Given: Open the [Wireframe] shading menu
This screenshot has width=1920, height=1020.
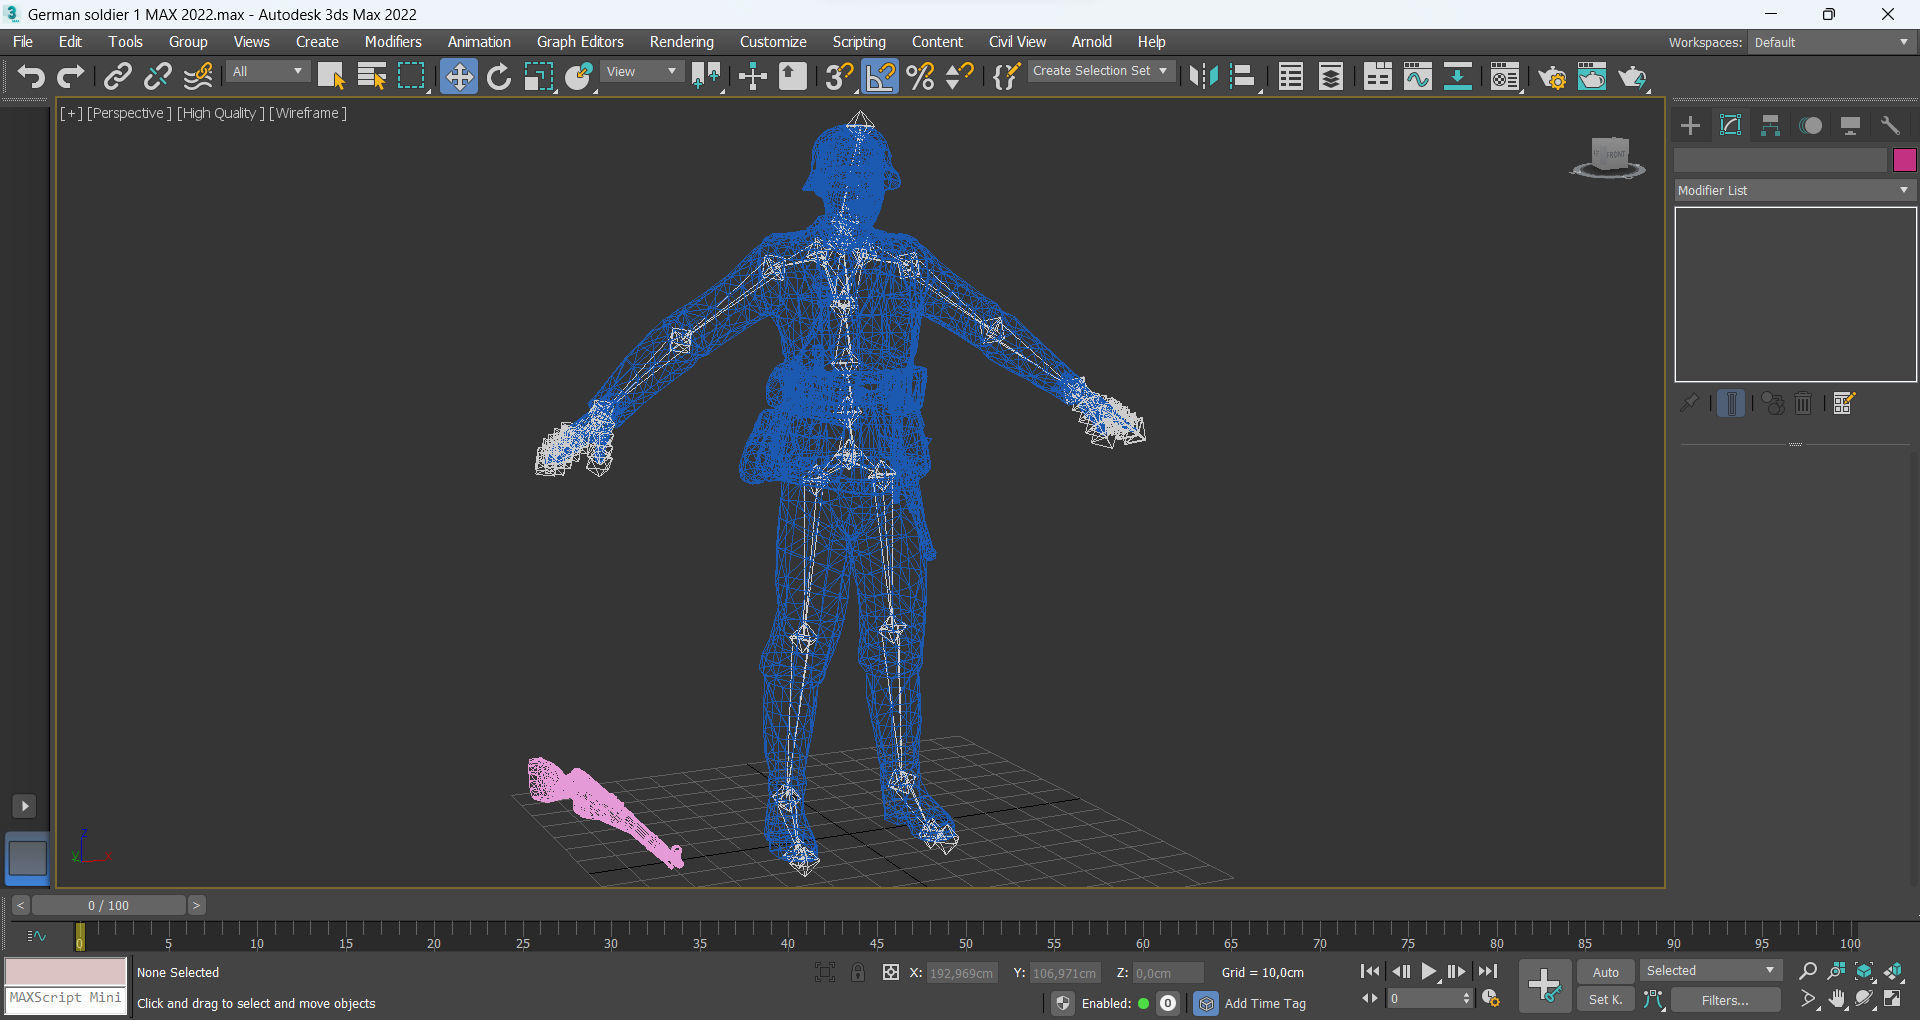Looking at the screenshot, I should click(x=308, y=113).
